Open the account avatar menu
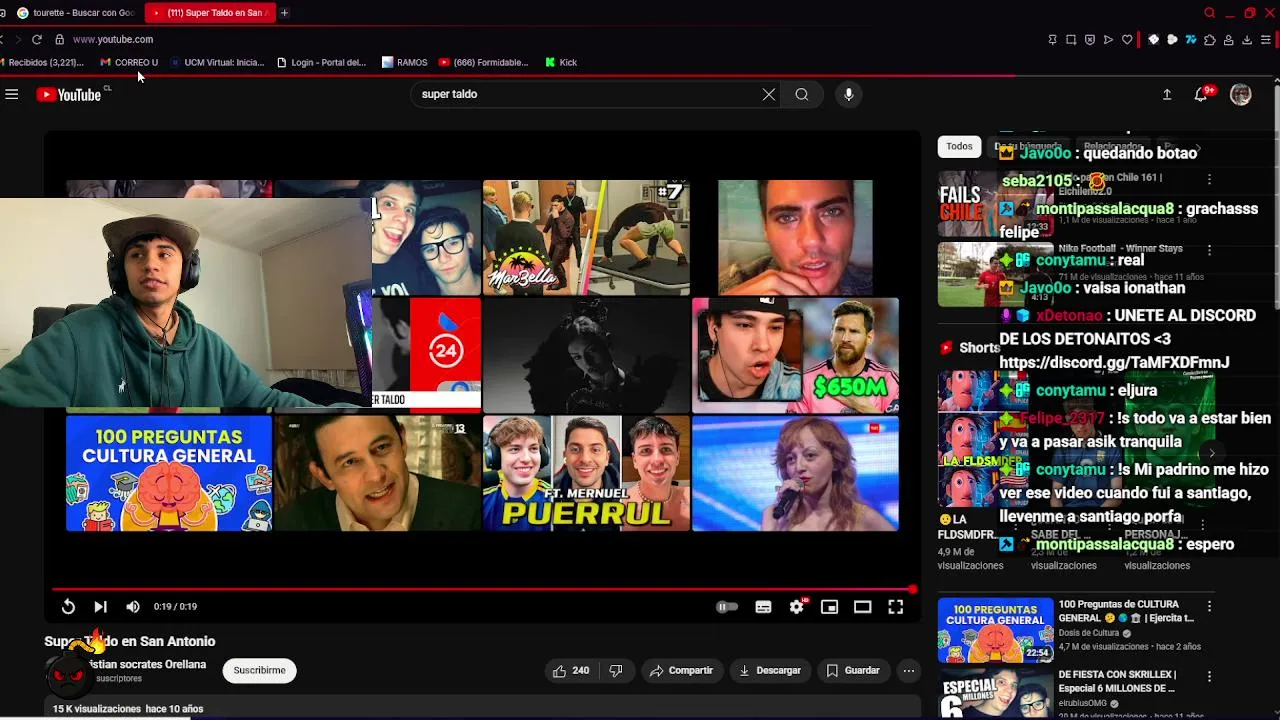The height and width of the screenshot is (720, 1280). (1241, 94)
